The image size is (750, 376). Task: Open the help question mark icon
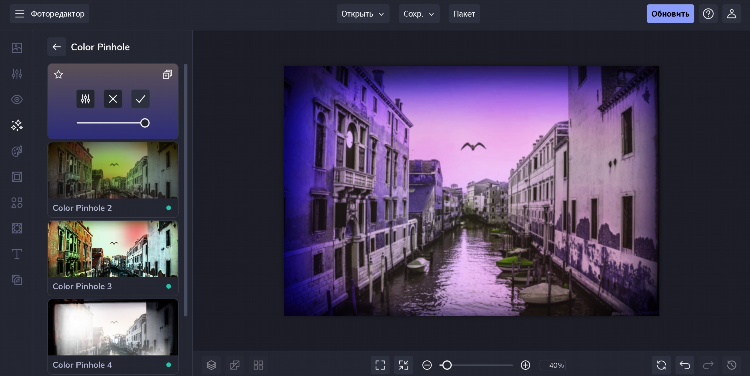click(708, 14)
